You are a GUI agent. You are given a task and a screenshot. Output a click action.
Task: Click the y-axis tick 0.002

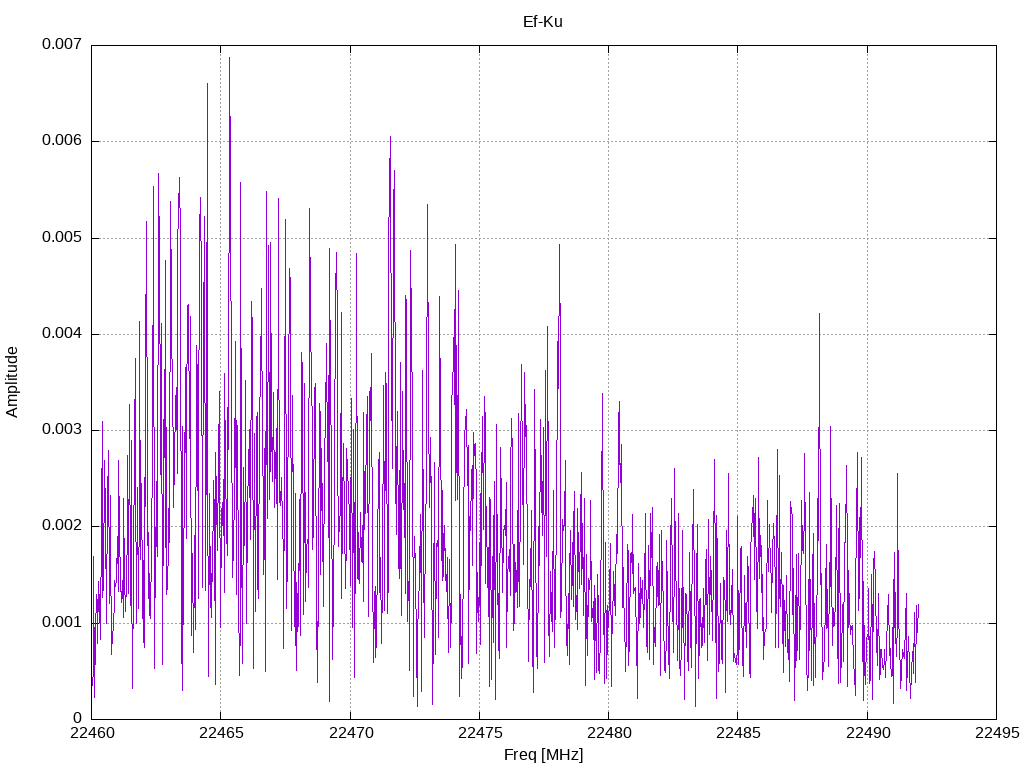coord(62,525)
